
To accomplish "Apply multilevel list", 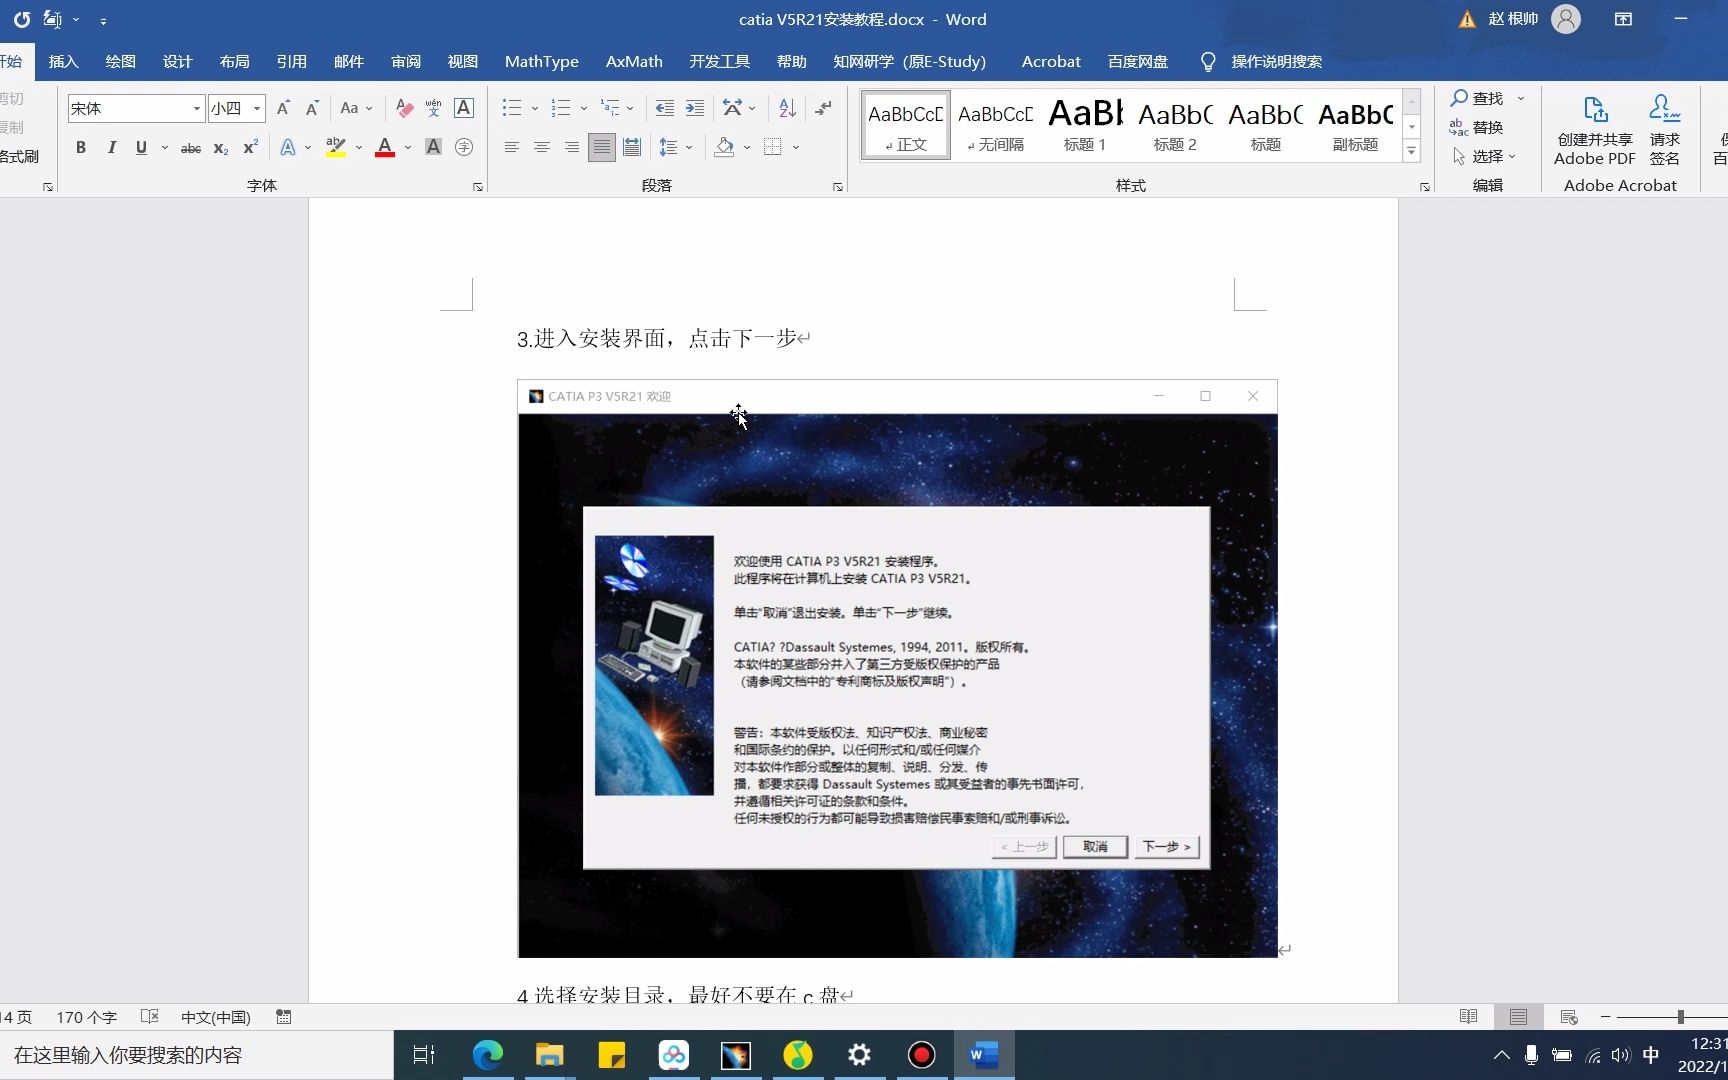I will coord(609,108).
